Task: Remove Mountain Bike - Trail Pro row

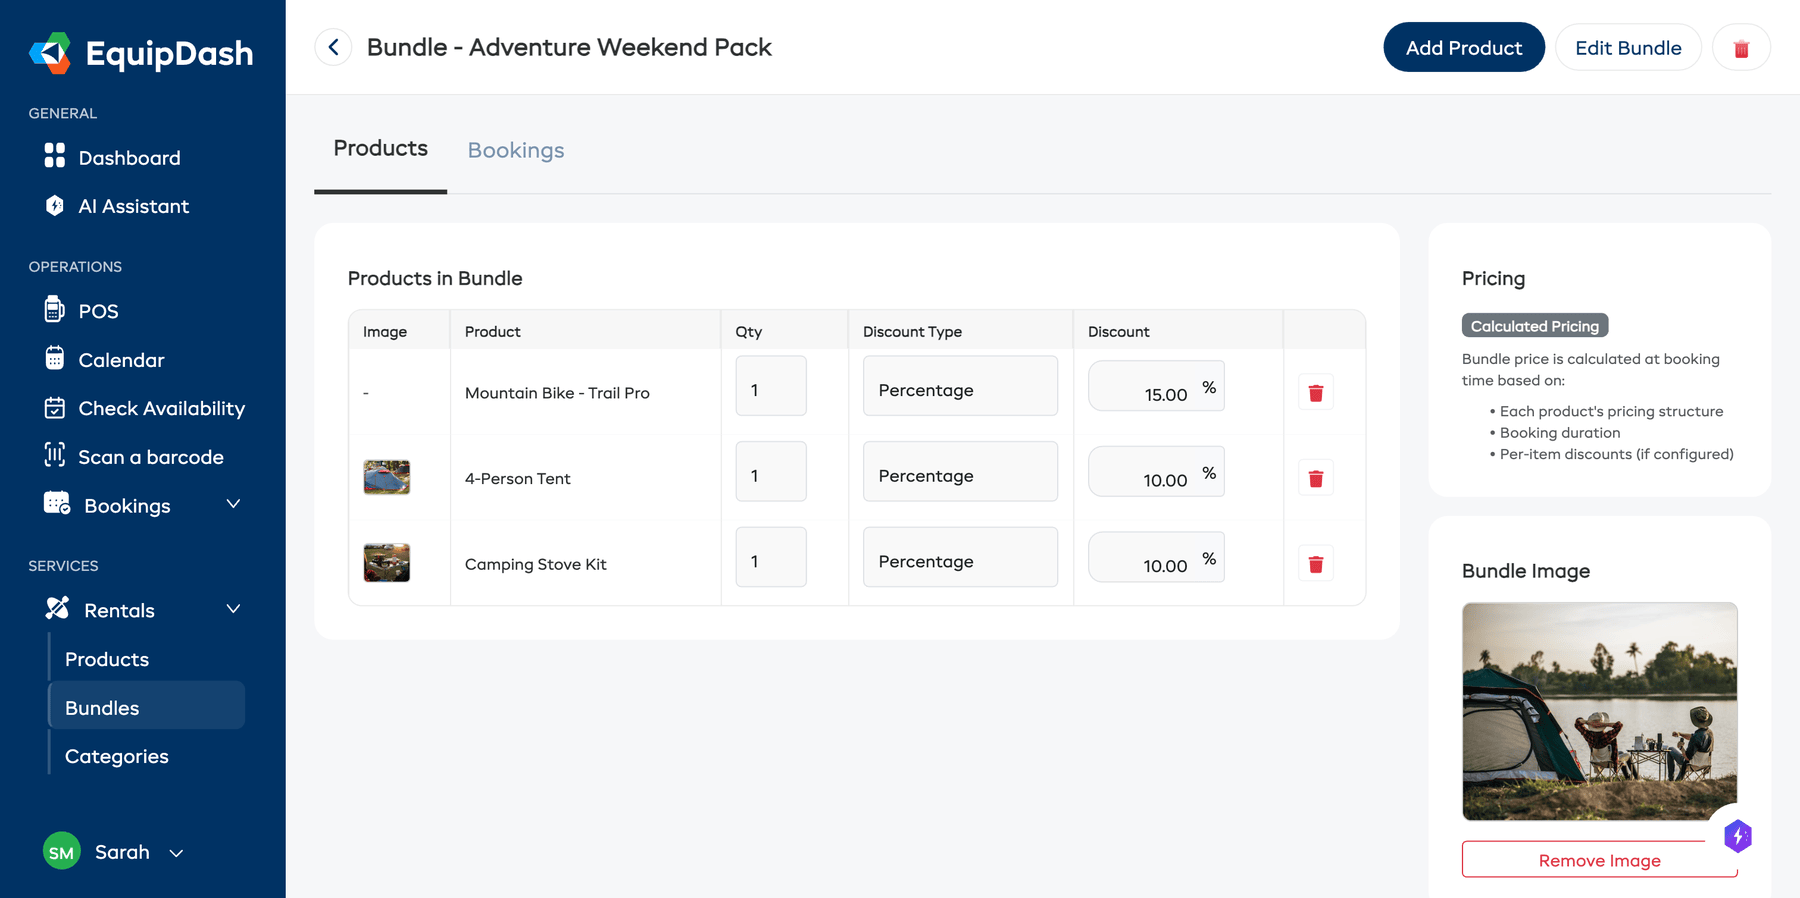Action: (x=1315, y=393)
